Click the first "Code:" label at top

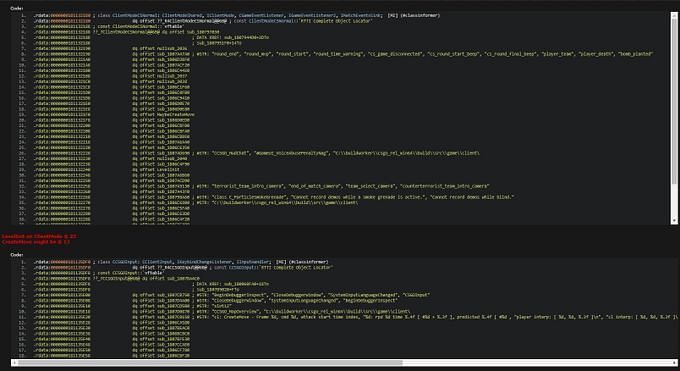tap(17, 8)
